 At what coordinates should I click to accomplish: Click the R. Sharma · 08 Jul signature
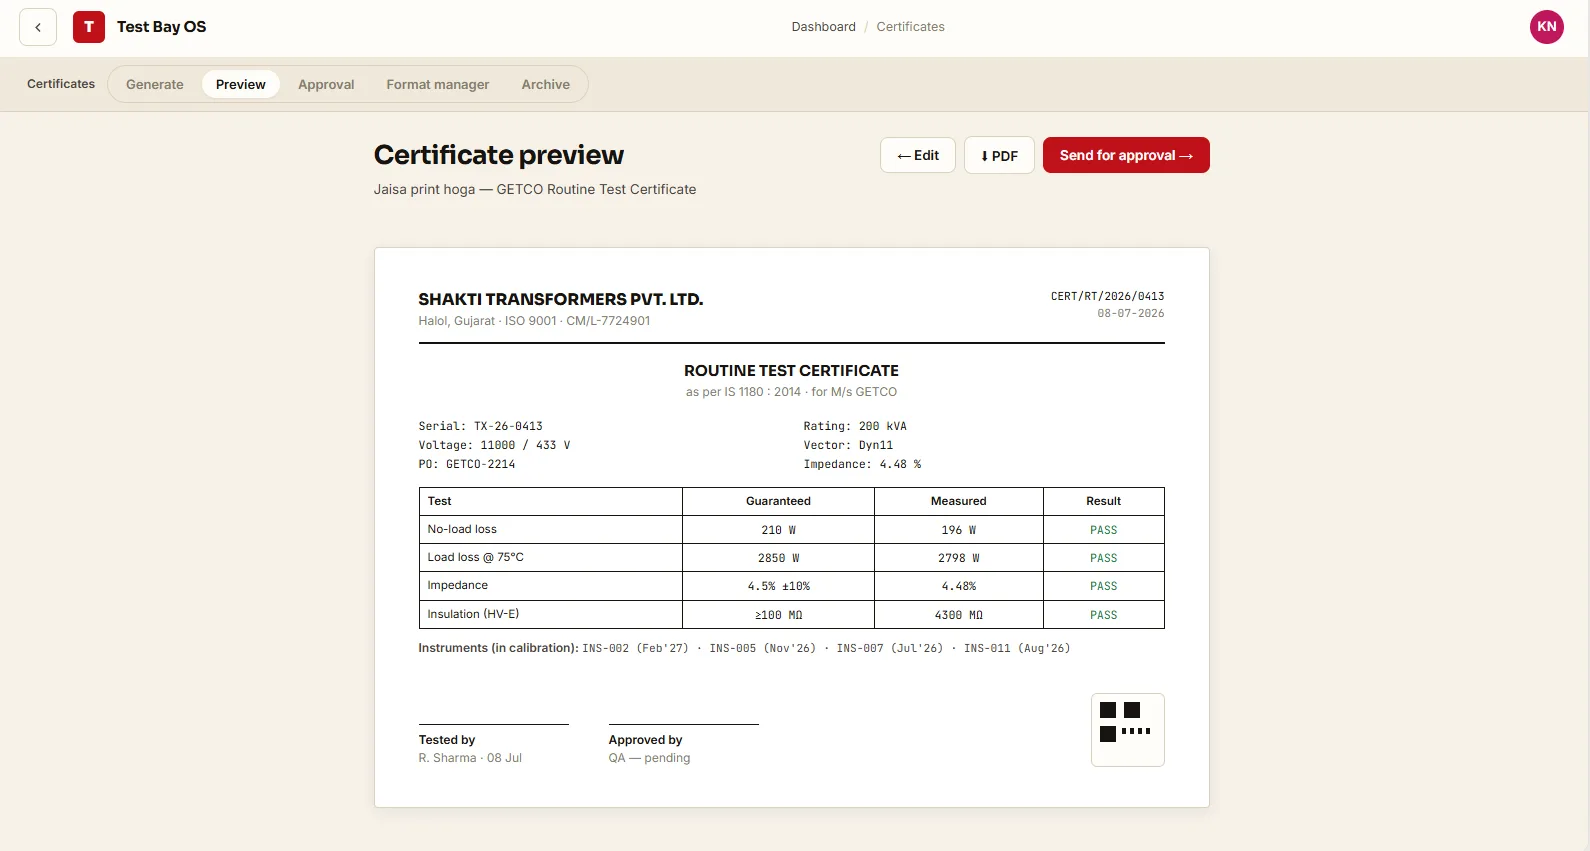470,758
